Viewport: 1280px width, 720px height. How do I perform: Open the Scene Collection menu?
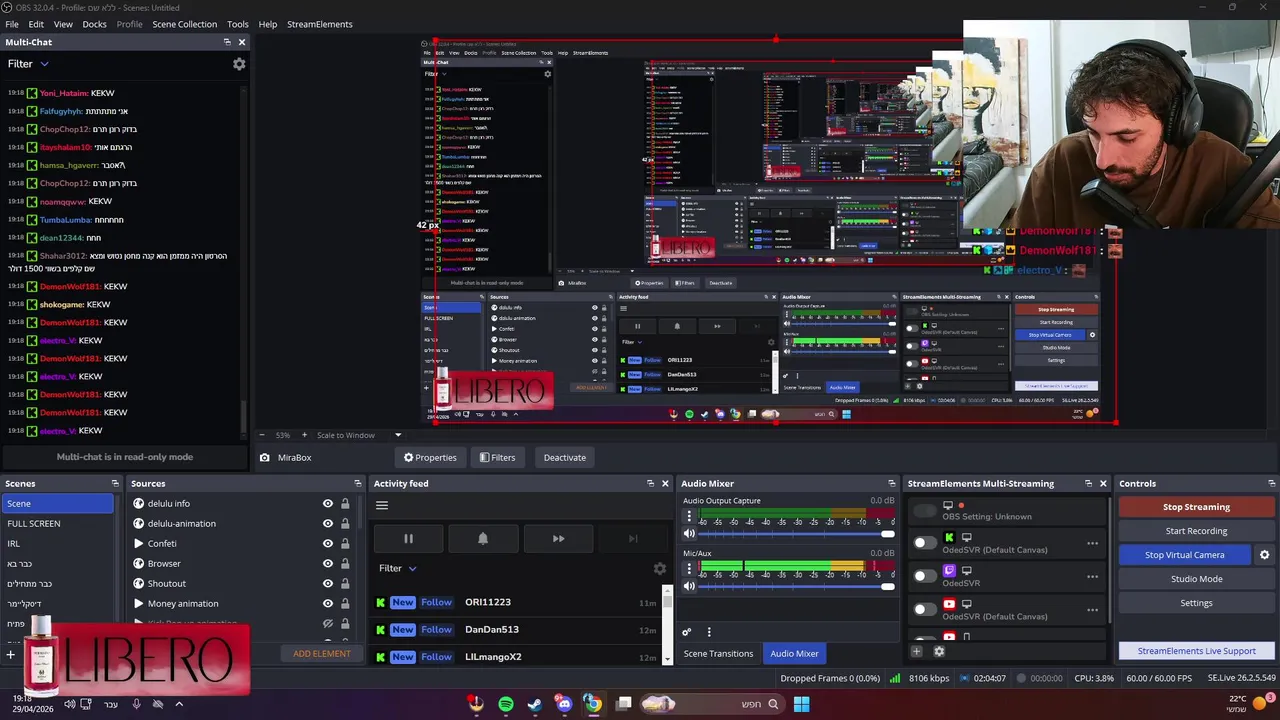[184, 24]
